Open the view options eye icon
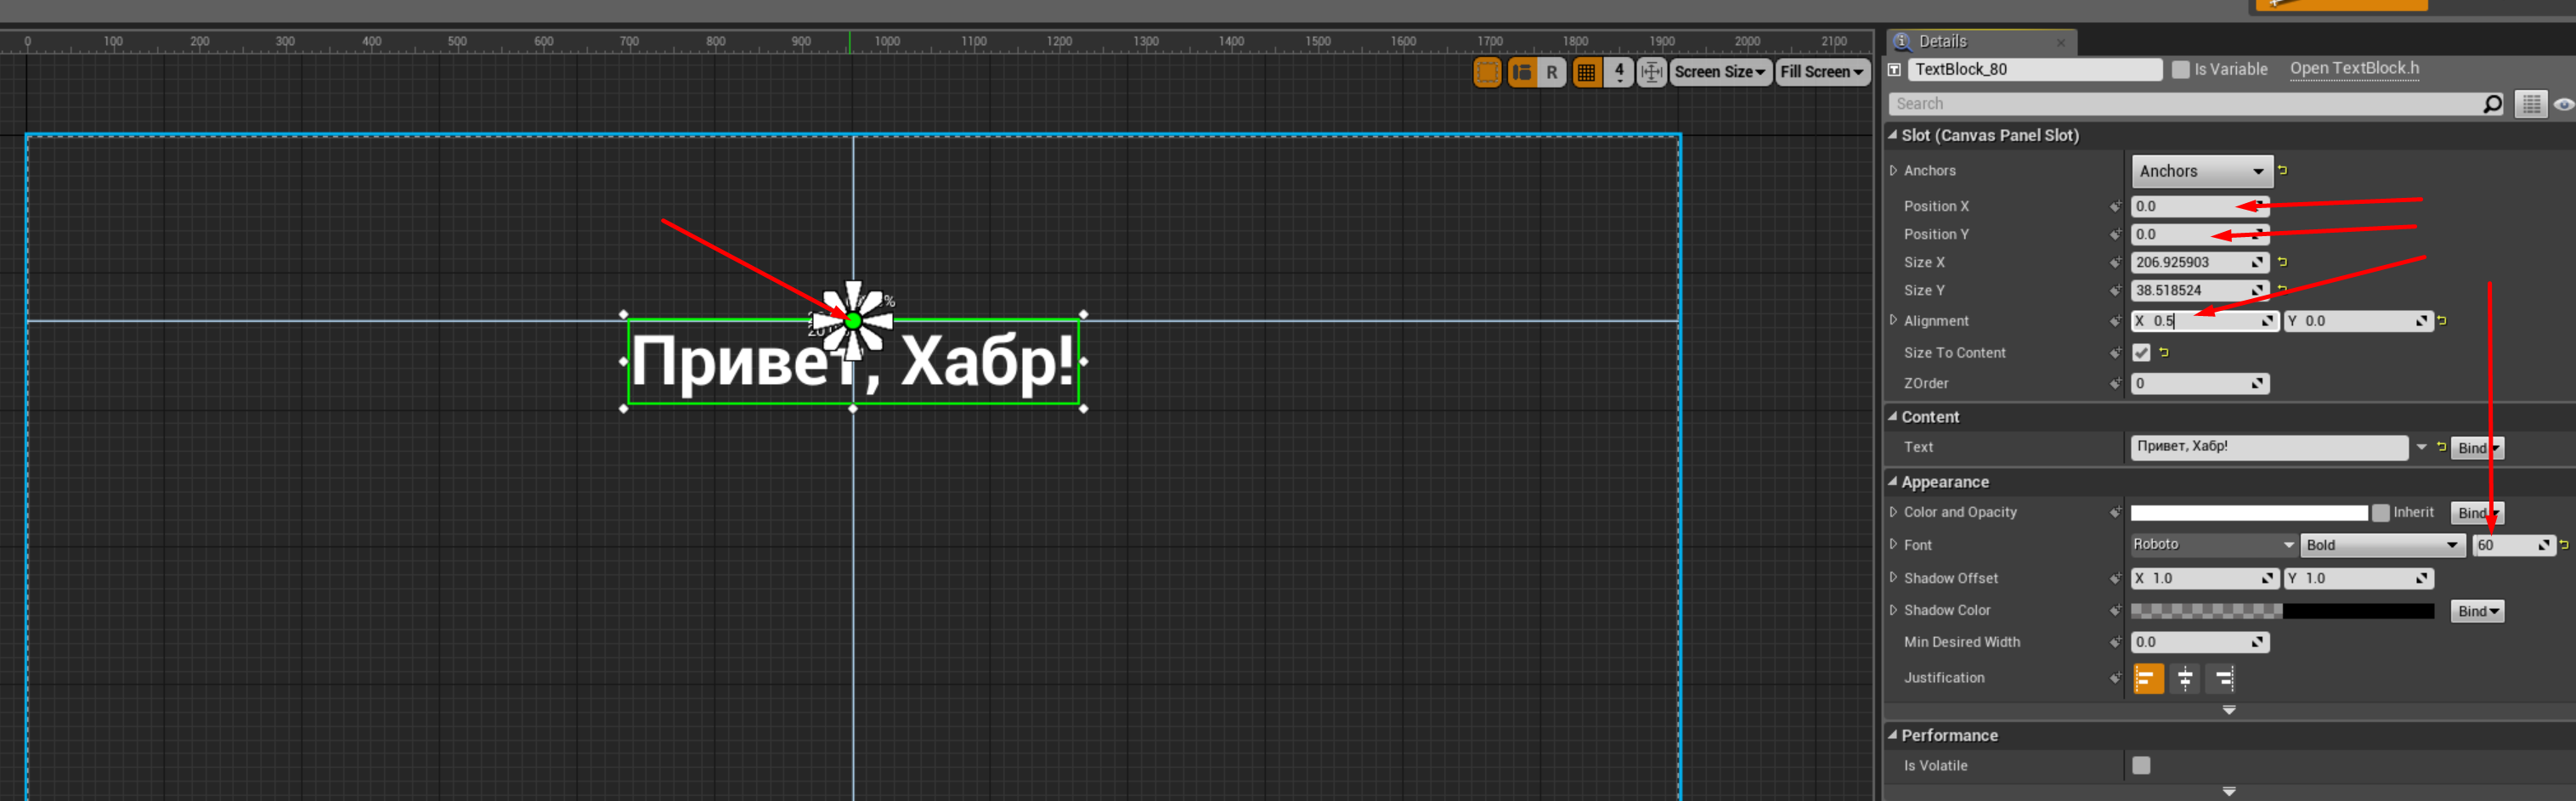 point(2563,104)
